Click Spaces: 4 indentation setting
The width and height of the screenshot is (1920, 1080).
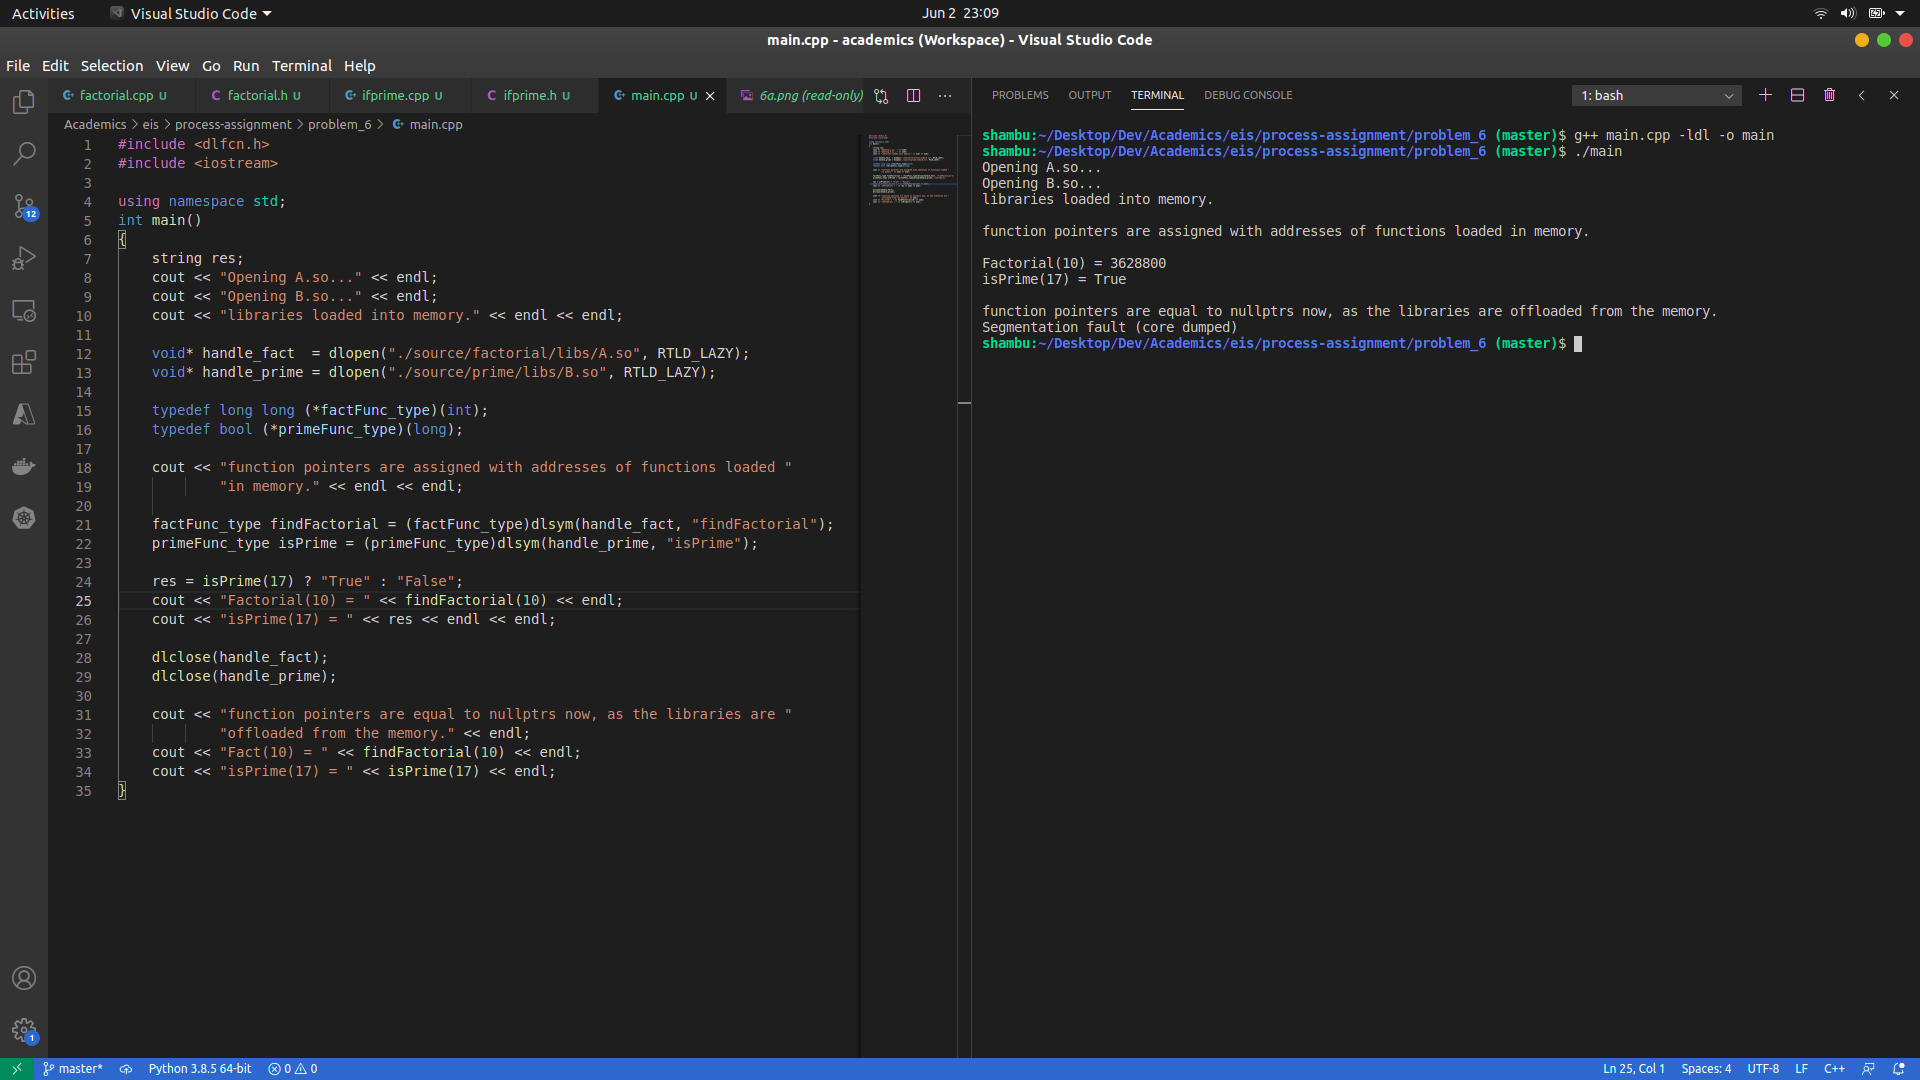(x=1706, y=1069)
